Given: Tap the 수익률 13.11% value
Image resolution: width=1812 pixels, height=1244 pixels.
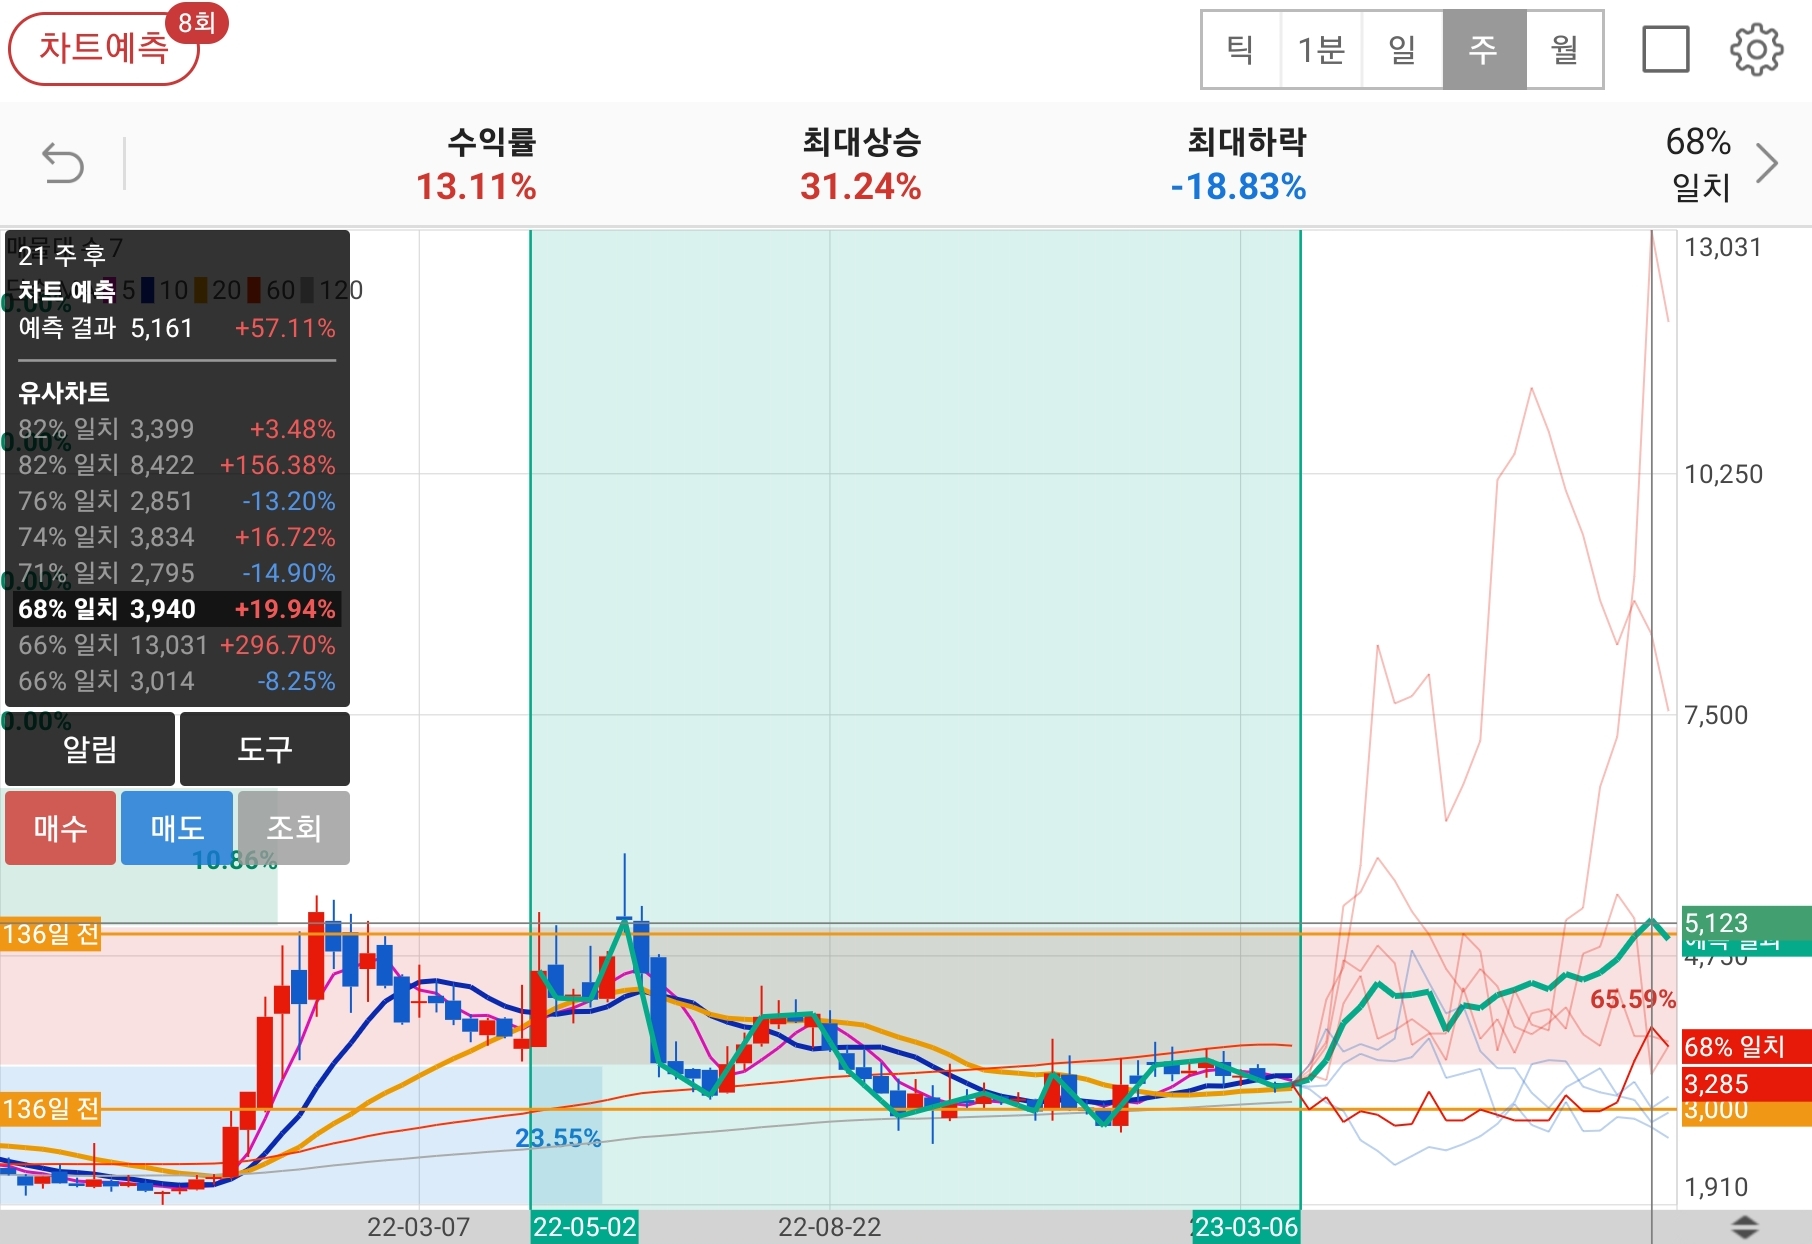Looking at the screenshot, I should click(476, 187).
